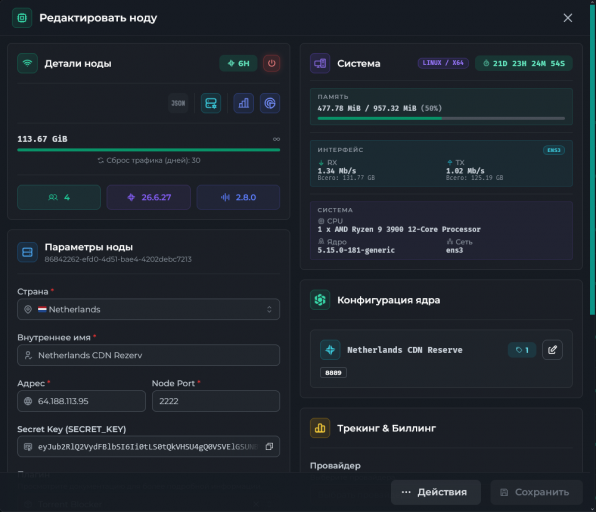Click the server settings icon next to JSON

pos(211,103)
